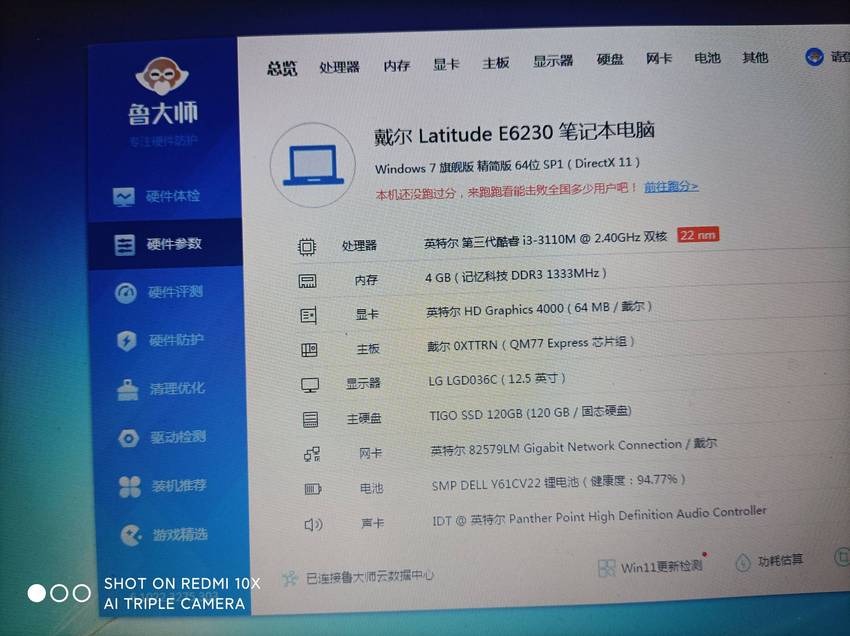Click the monitor display icon
Image resolution: width=850 pixels, height=636 pixels.
coord(310,385)
